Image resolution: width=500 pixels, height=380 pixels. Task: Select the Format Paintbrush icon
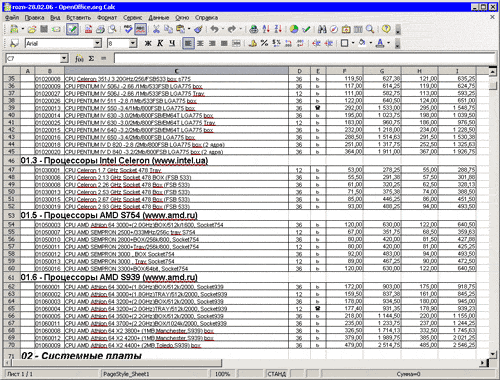199,29
